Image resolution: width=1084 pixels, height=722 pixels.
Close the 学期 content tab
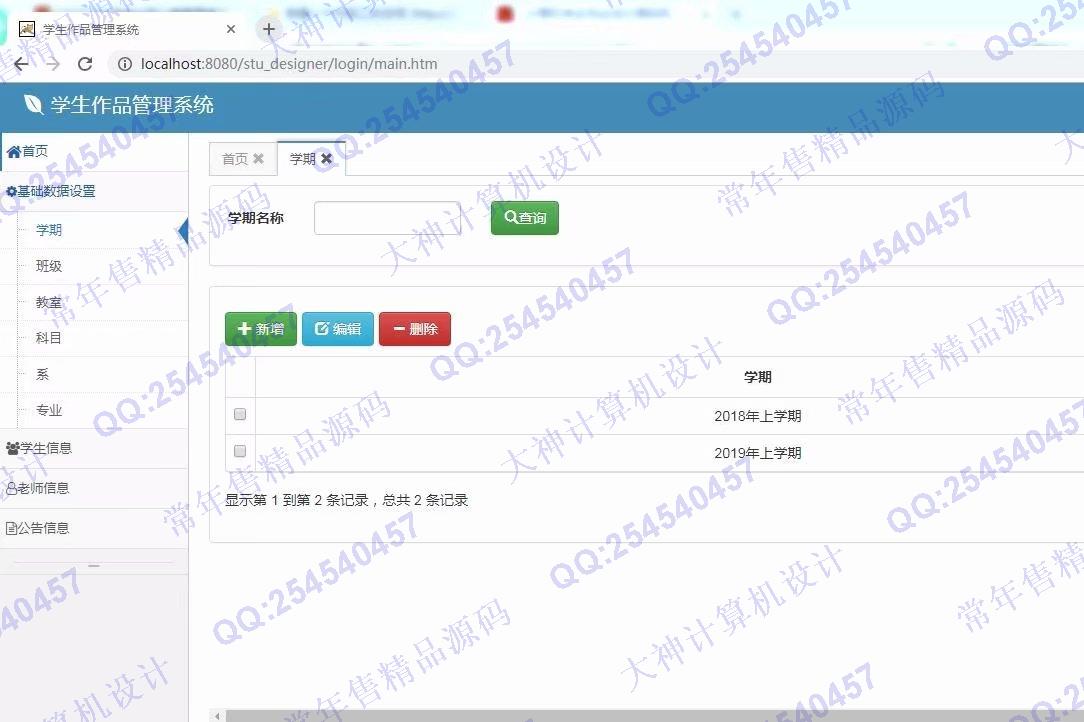coord(326,158)
